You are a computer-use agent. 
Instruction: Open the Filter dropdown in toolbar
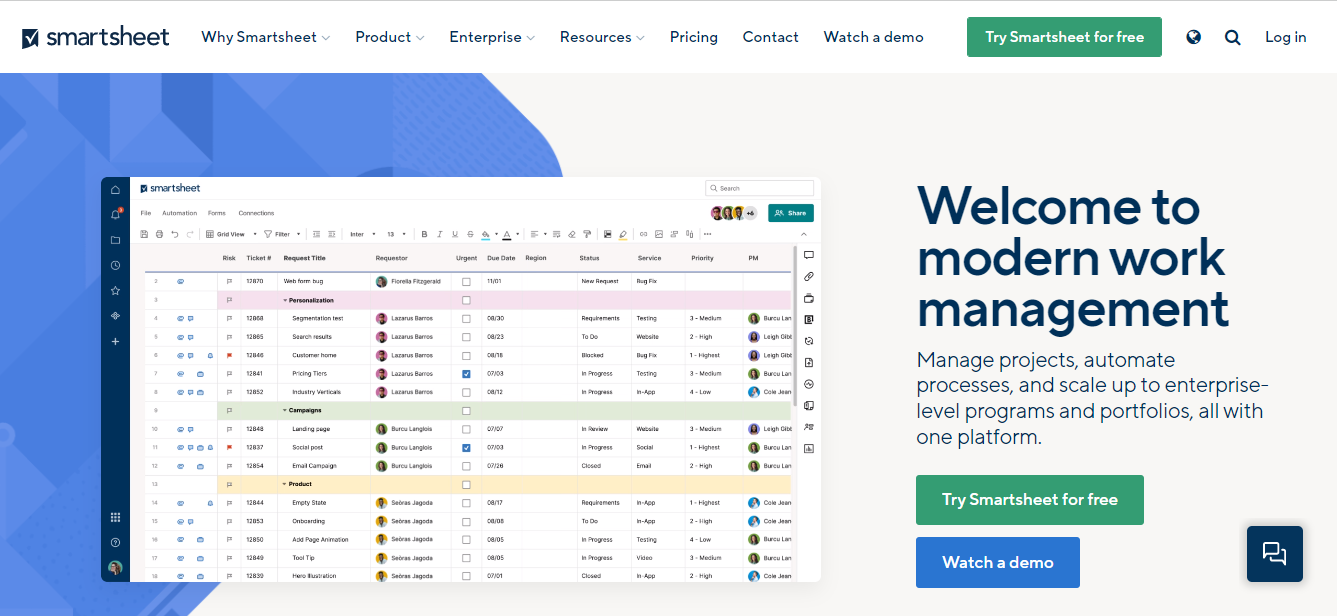click(281, 234)
